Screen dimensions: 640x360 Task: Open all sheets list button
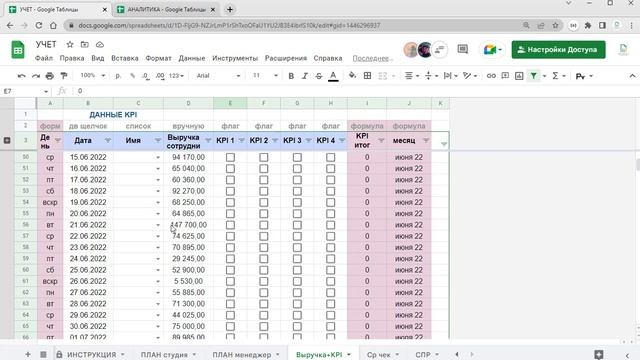pos(43,354)
